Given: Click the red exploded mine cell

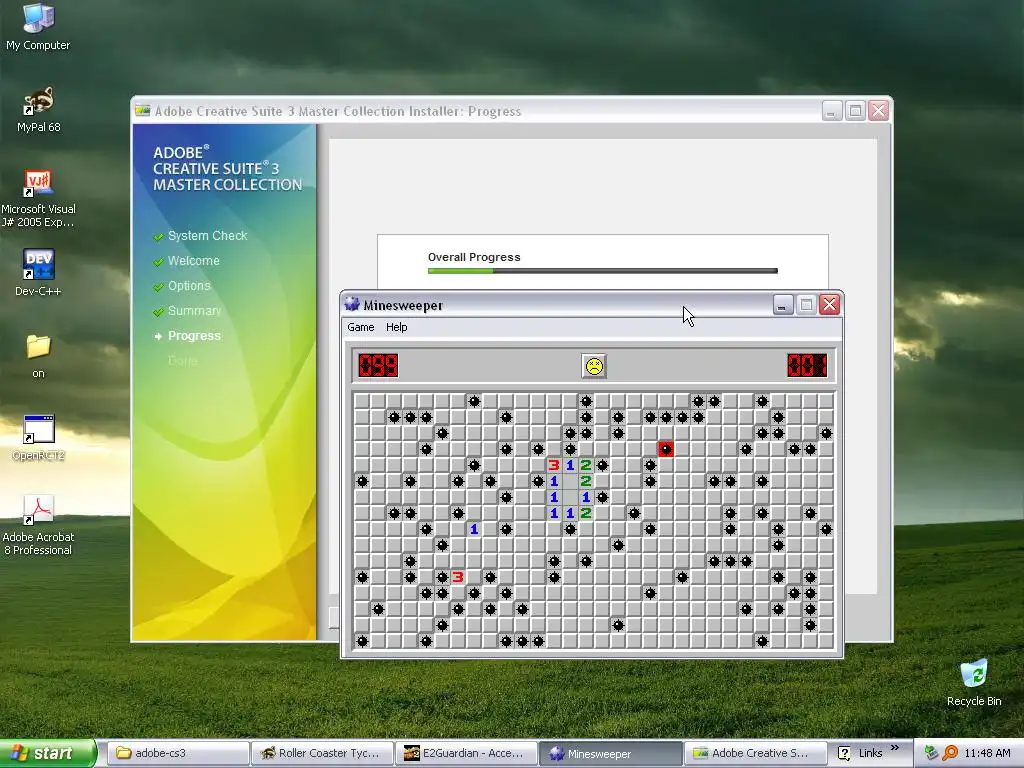Looking at the screenshot, I should click(x=665, y=449).
